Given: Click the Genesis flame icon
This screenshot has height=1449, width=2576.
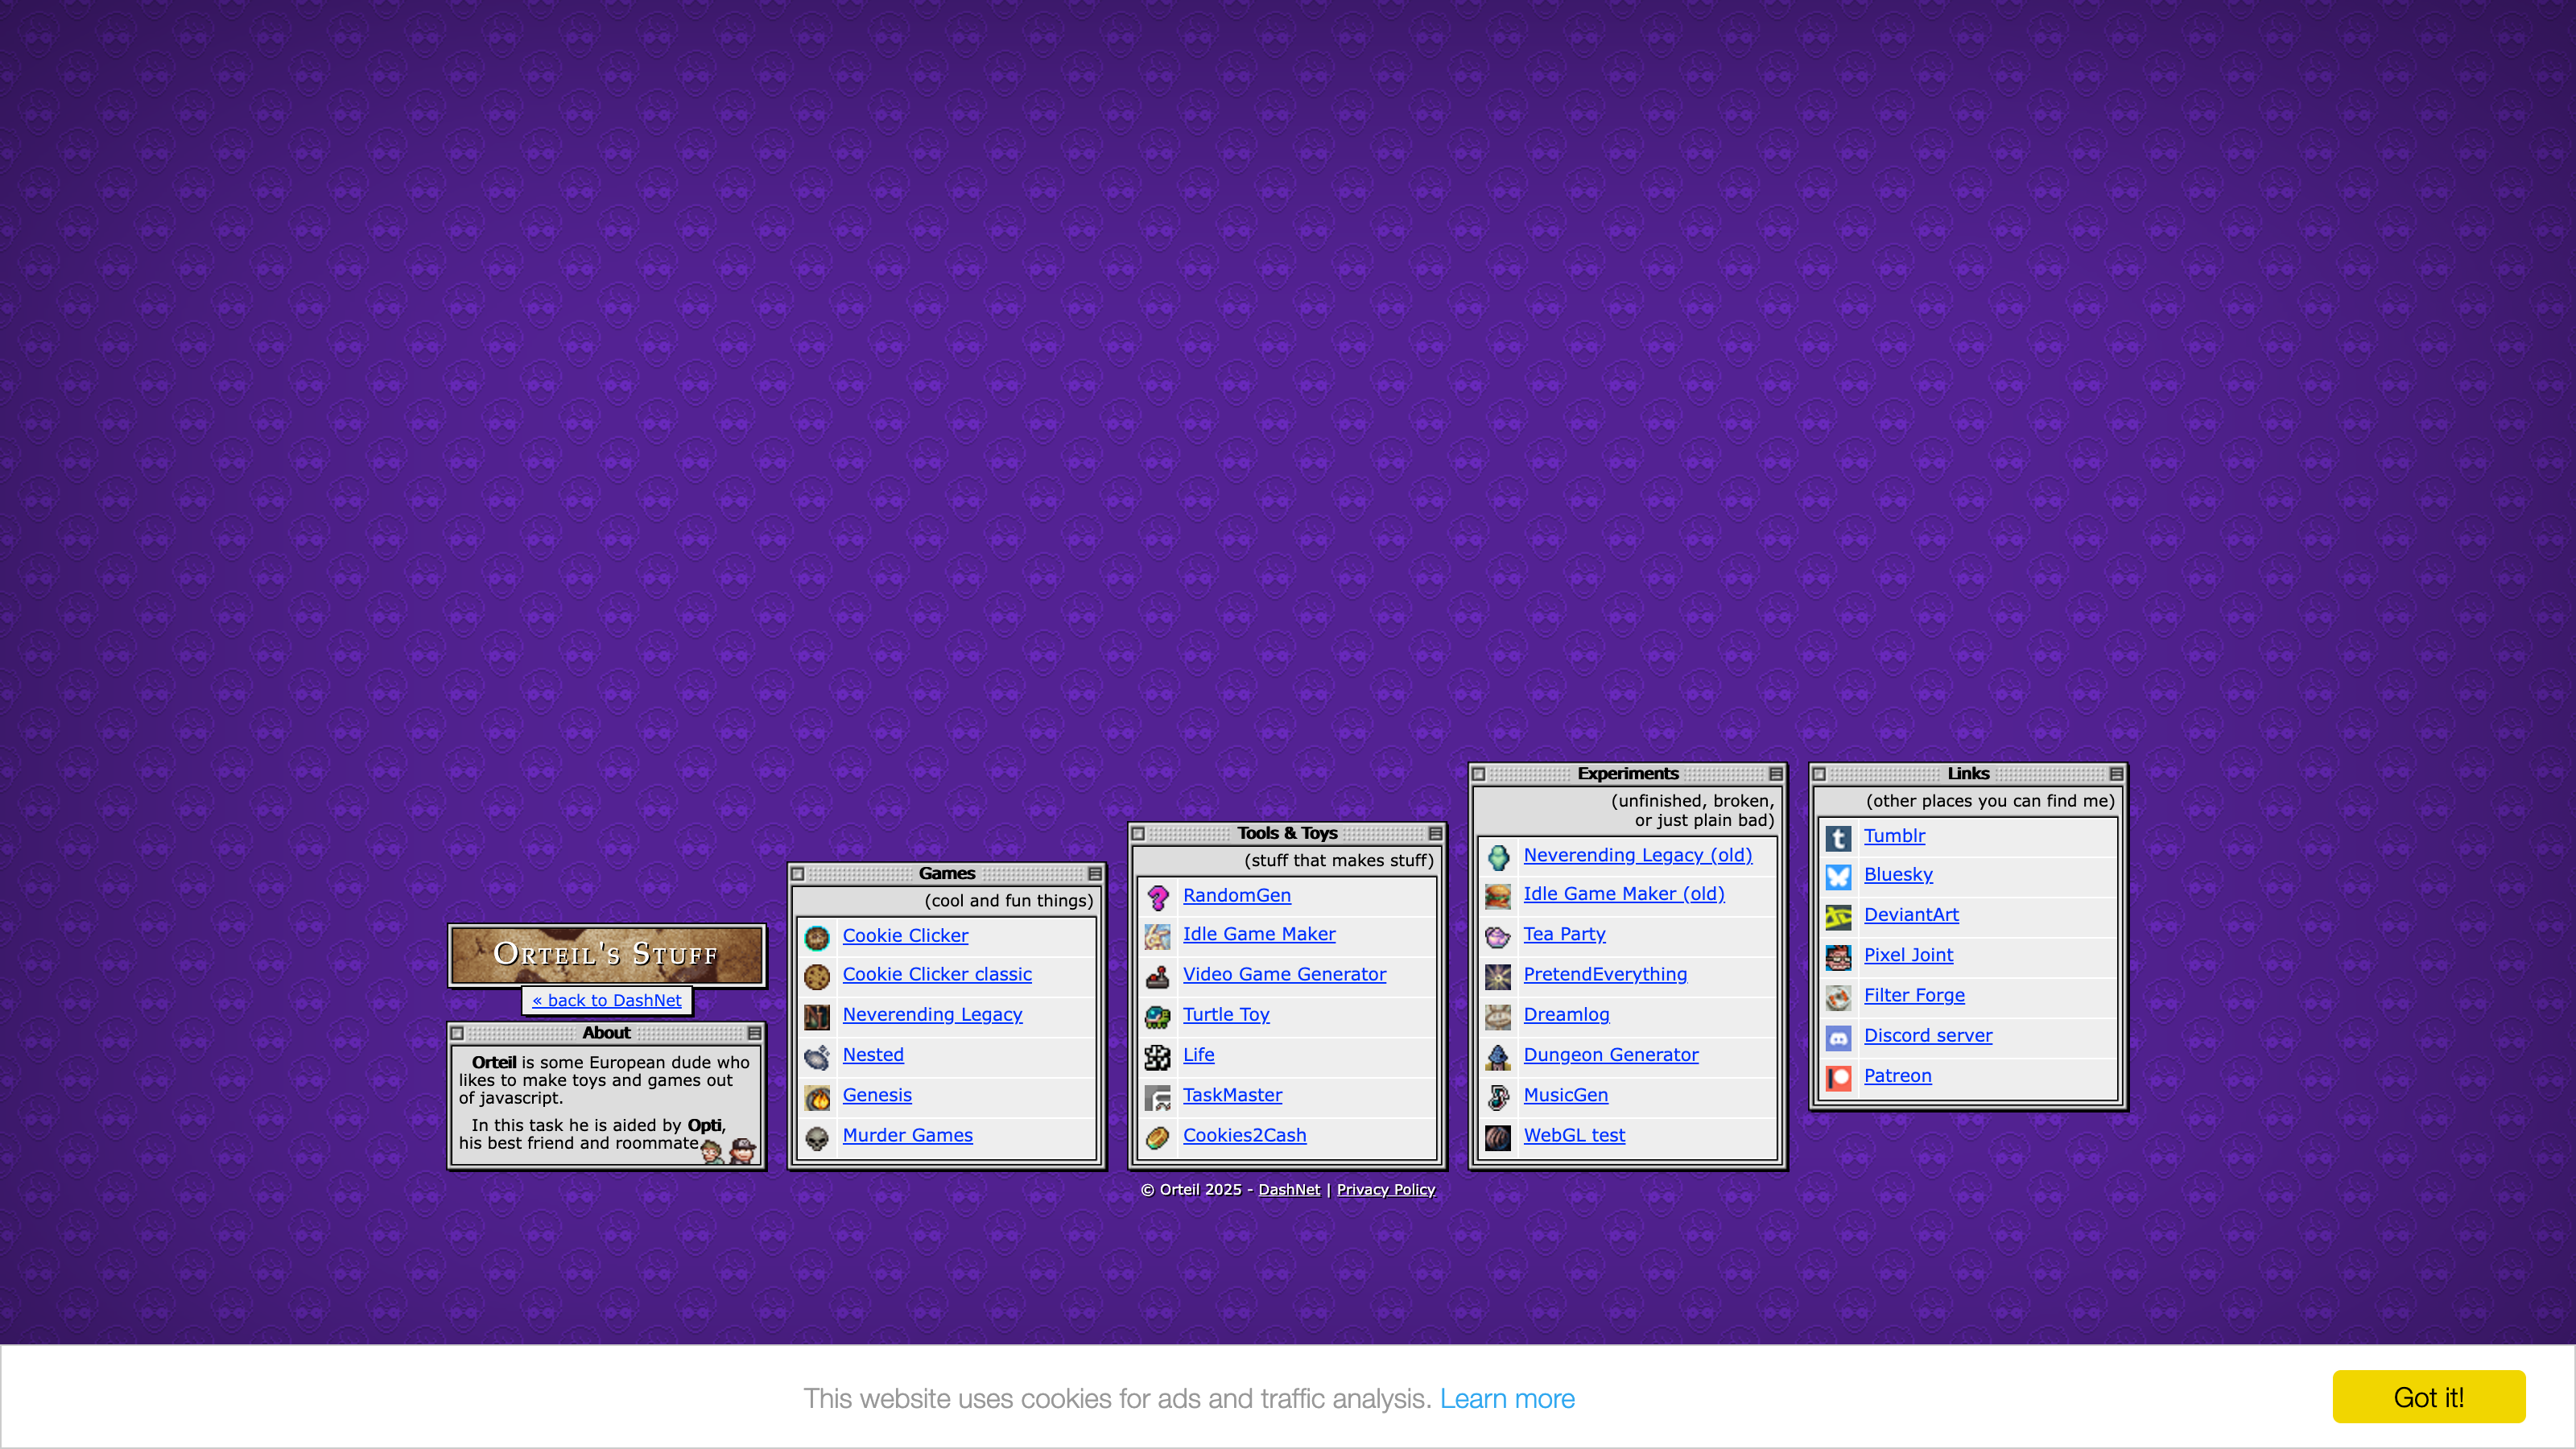Looking at the screenshot, I should point(817,1097).
